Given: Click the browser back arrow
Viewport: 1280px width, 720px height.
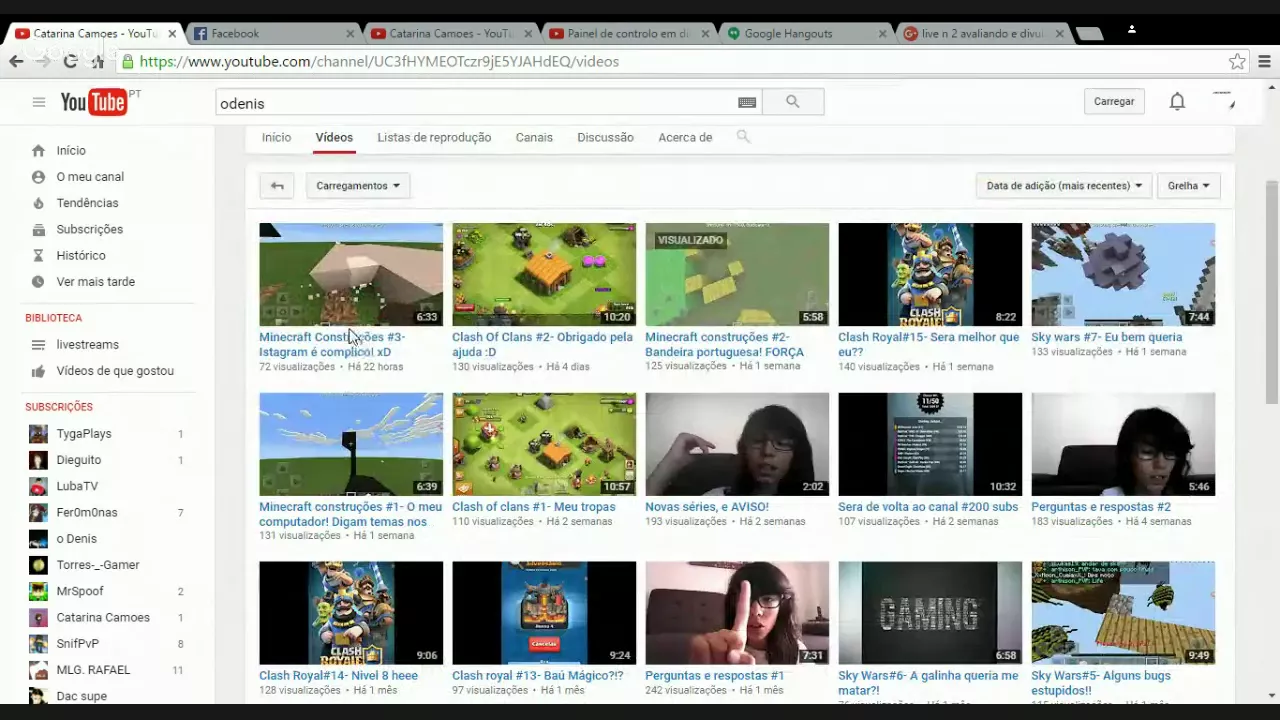Looking at the screenshot, I should click(x=16, y=62).
